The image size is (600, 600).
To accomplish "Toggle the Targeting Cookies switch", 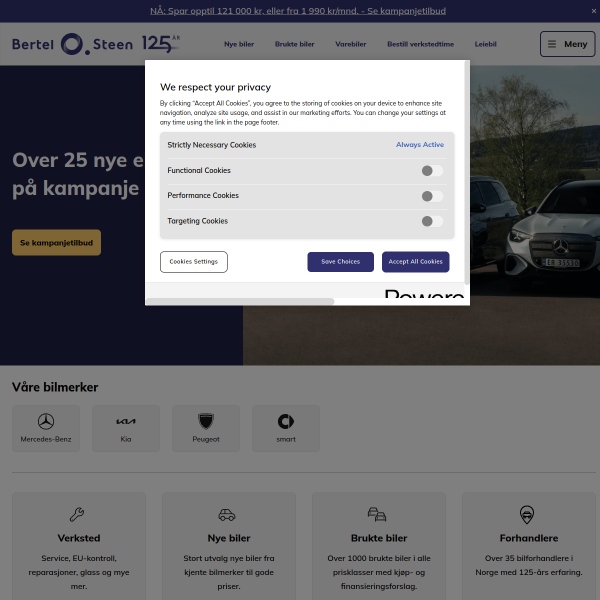I will click(432, 221).
